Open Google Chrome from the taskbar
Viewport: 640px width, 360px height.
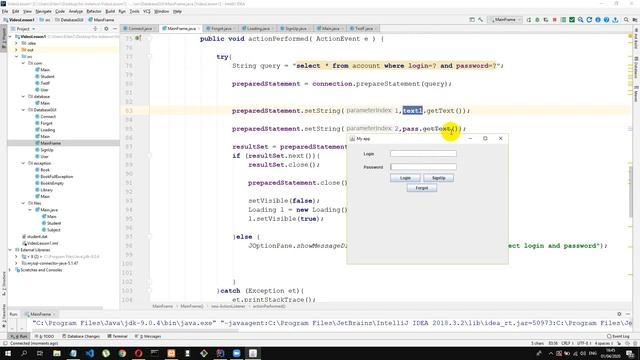122,353
